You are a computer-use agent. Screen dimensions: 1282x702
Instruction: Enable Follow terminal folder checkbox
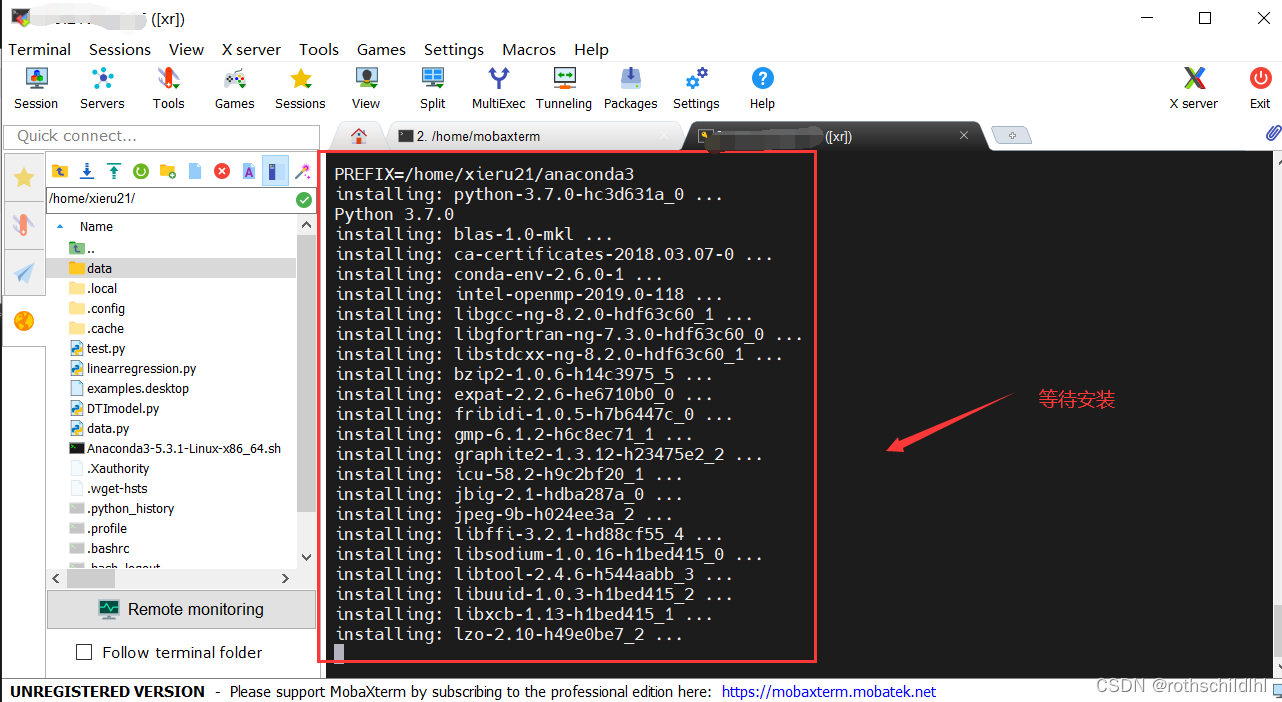85,652
